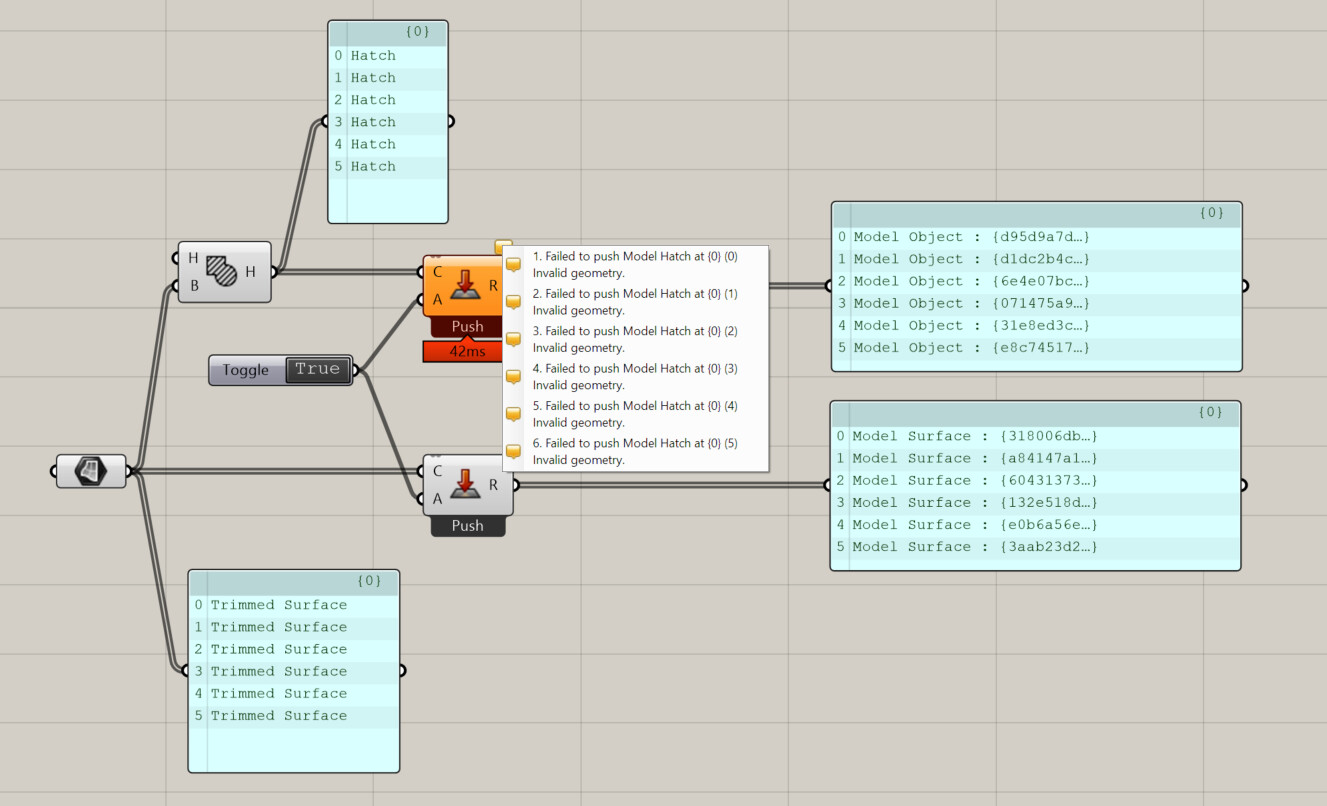The image size is (1327, 806).
Task: Click the balloon icon beside message 1
Action: pyautogui.click(x=514, y=265)
